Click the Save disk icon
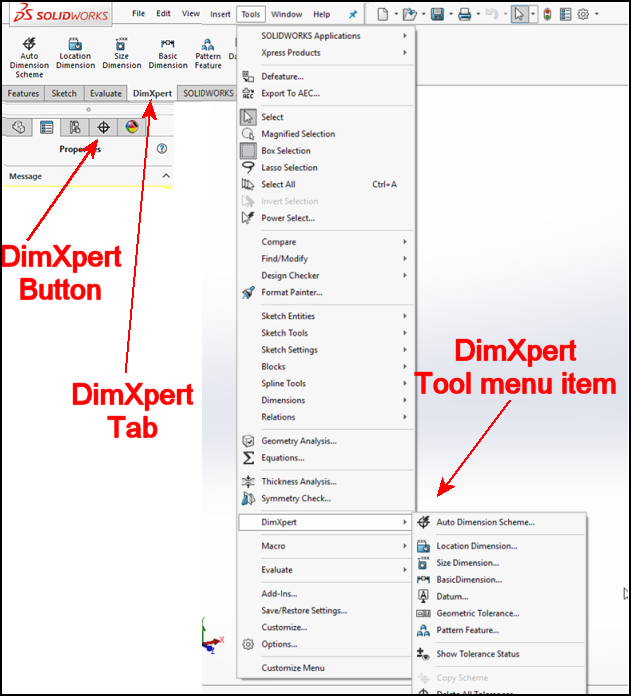 438,14
